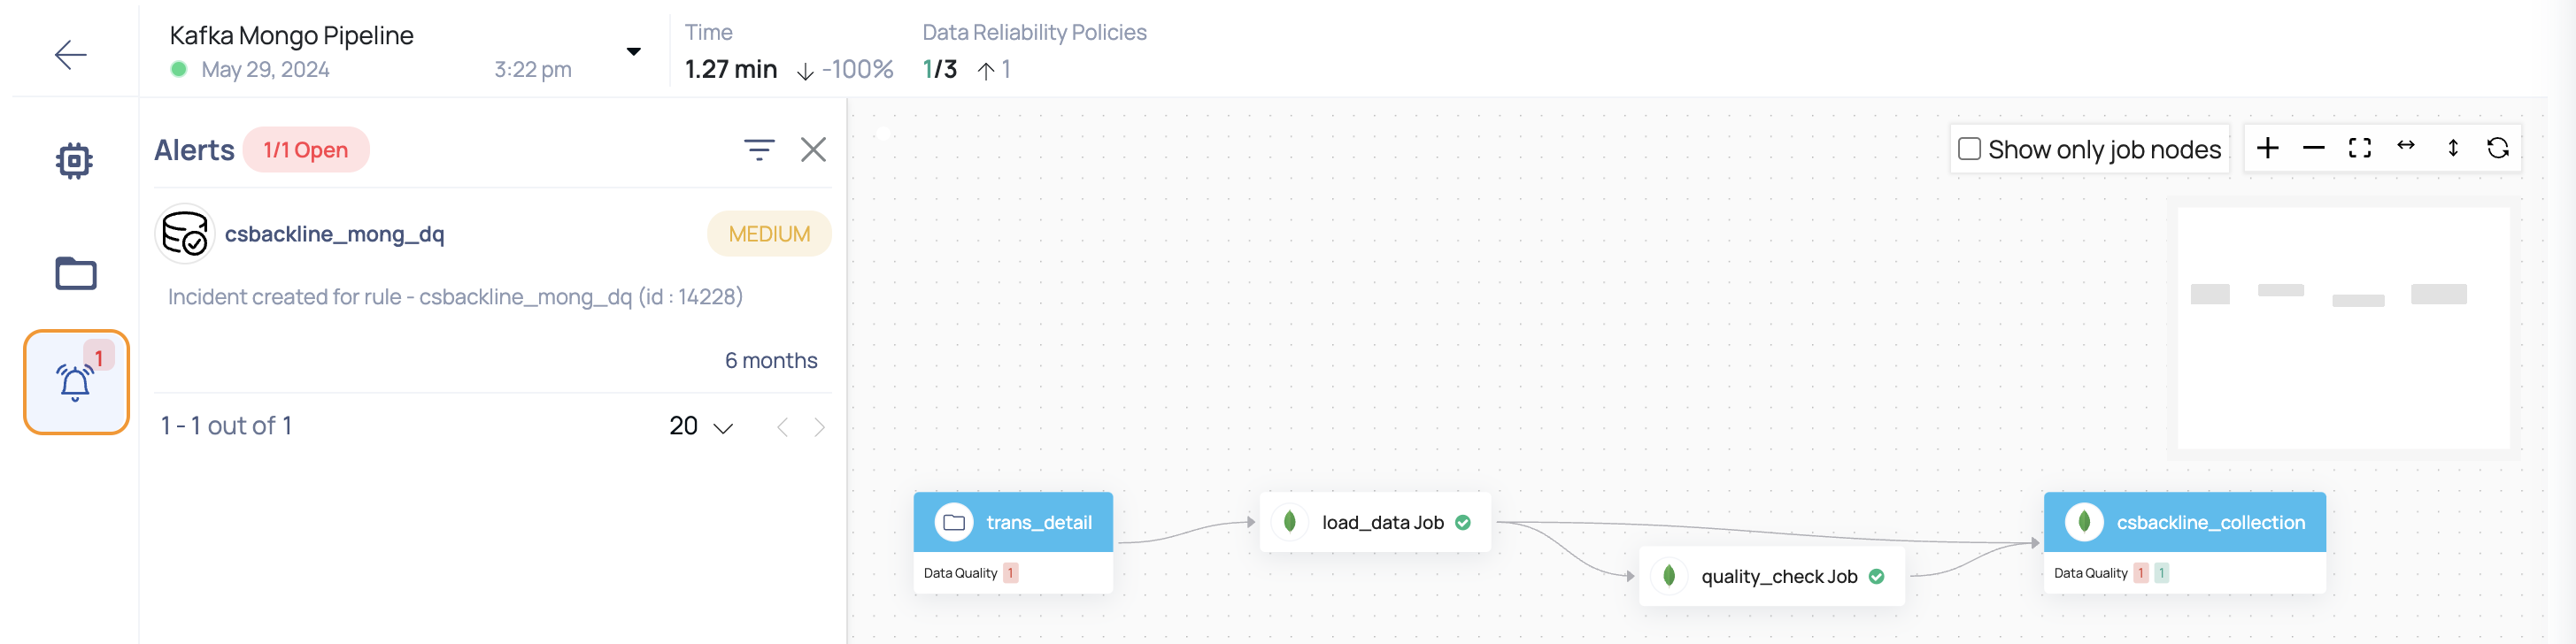
Task: Open the alerts filter icon
Action: (x=759, y=150)
